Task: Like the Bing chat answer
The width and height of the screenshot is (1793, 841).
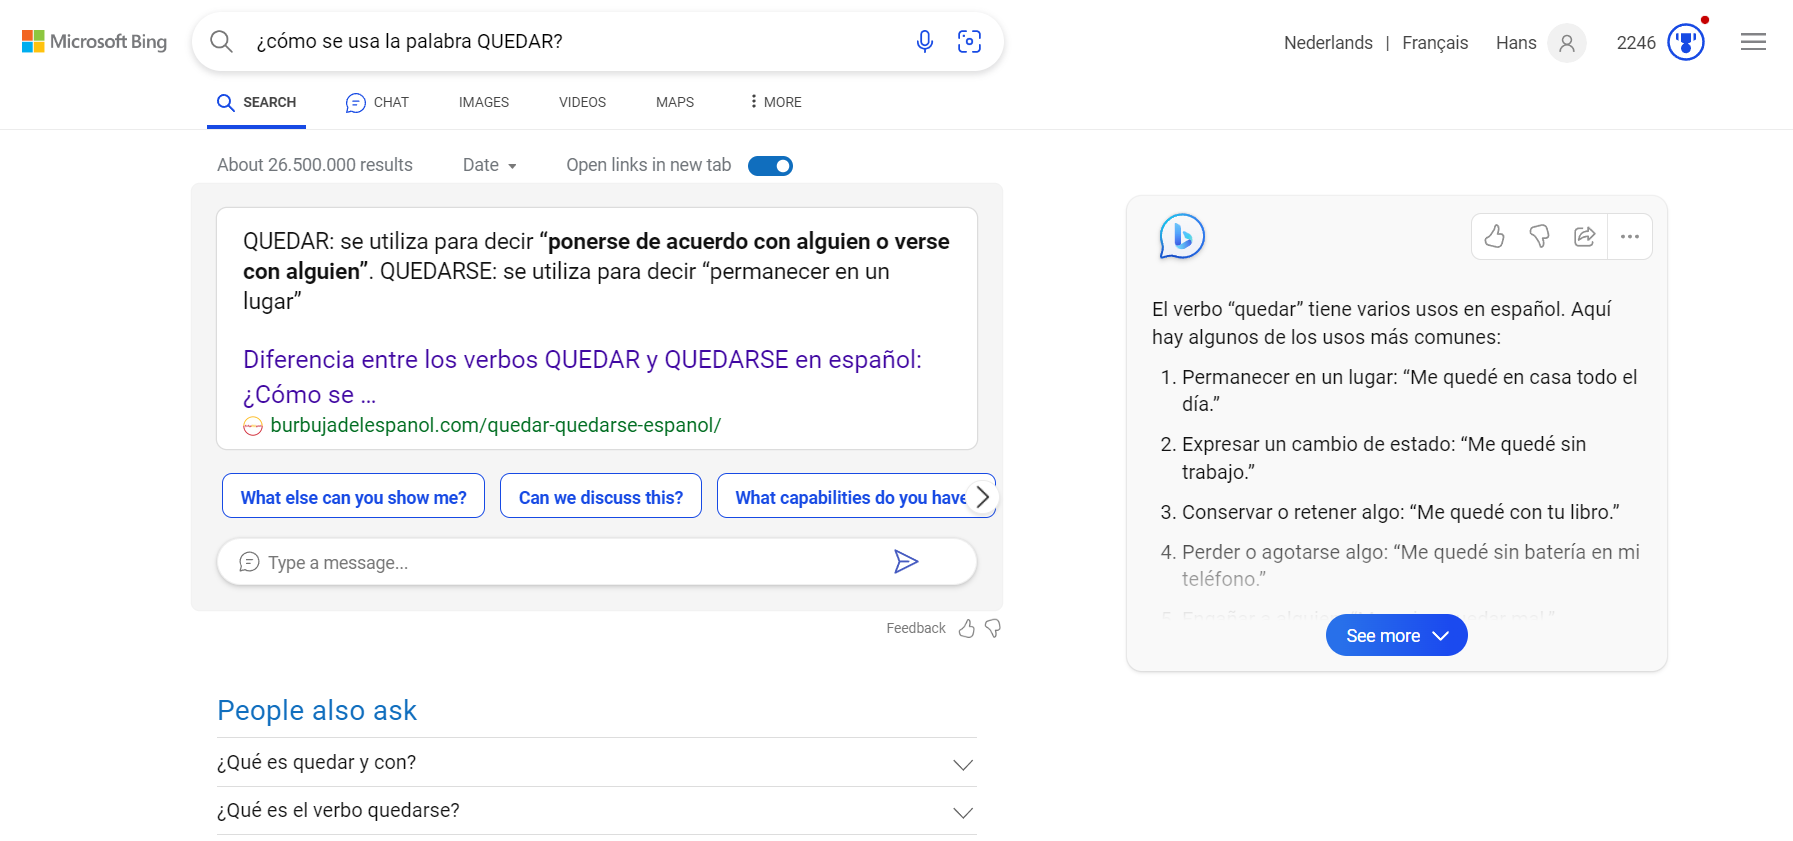Action: click(x=1494, y=237)
